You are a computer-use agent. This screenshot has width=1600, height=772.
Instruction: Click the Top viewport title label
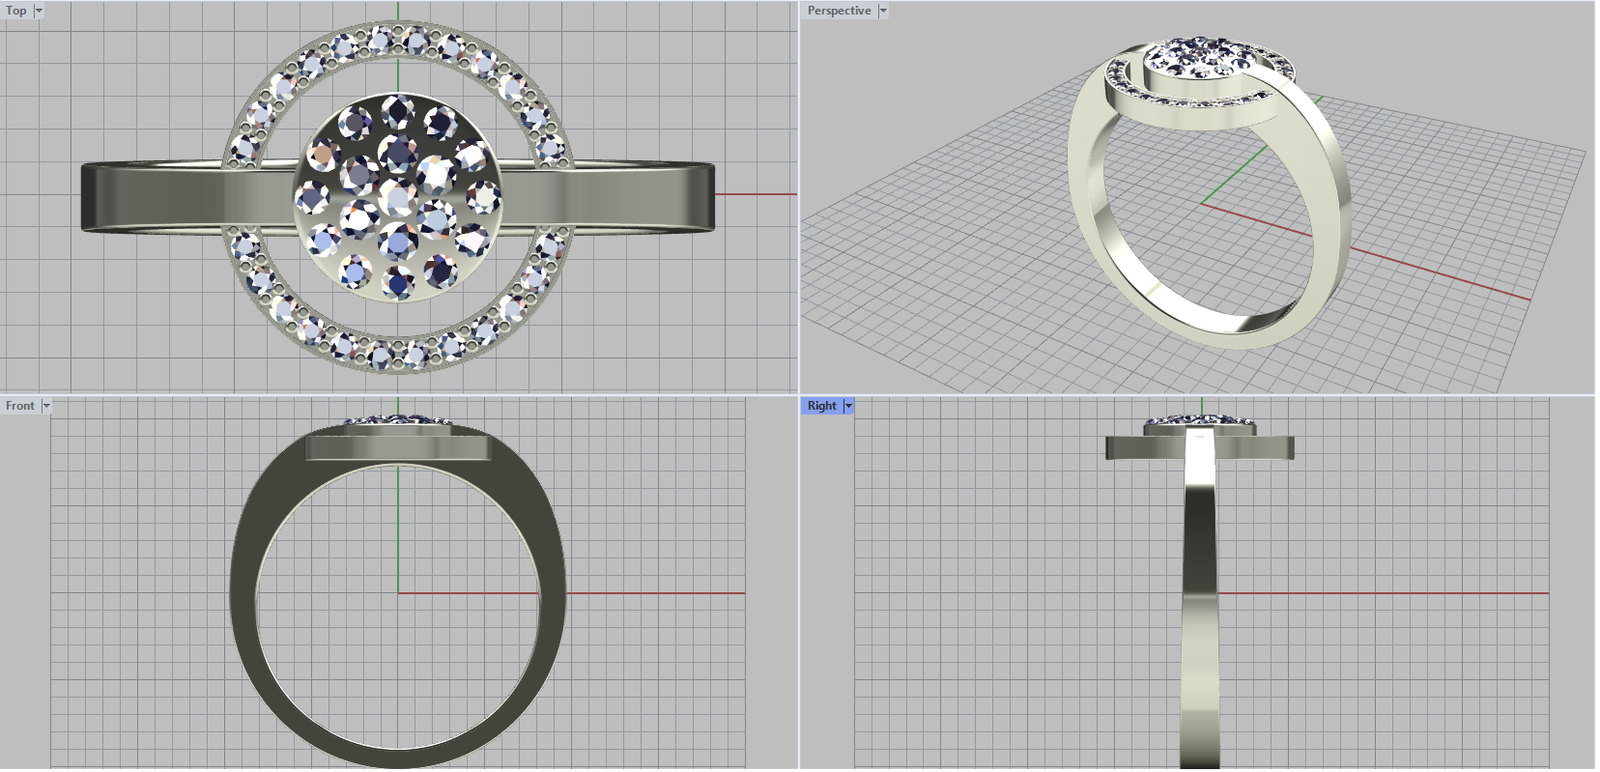17,11
